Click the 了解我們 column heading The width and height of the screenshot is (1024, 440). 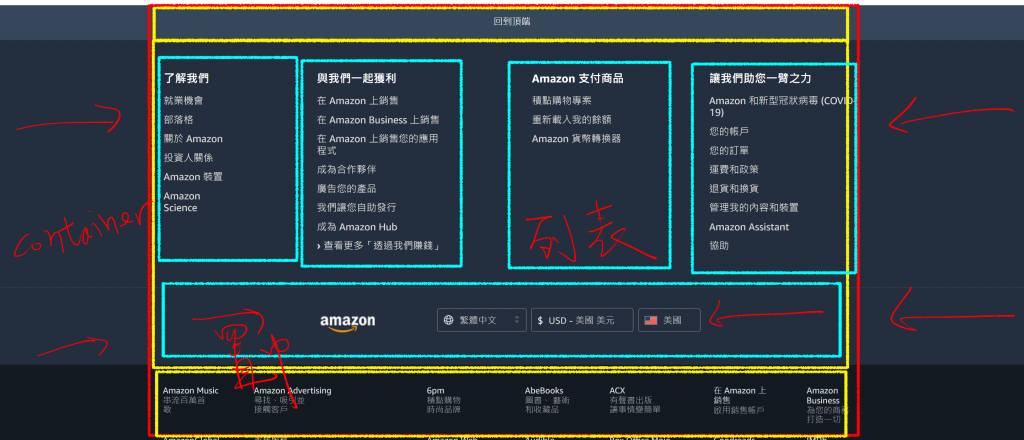tap(186, 78)
